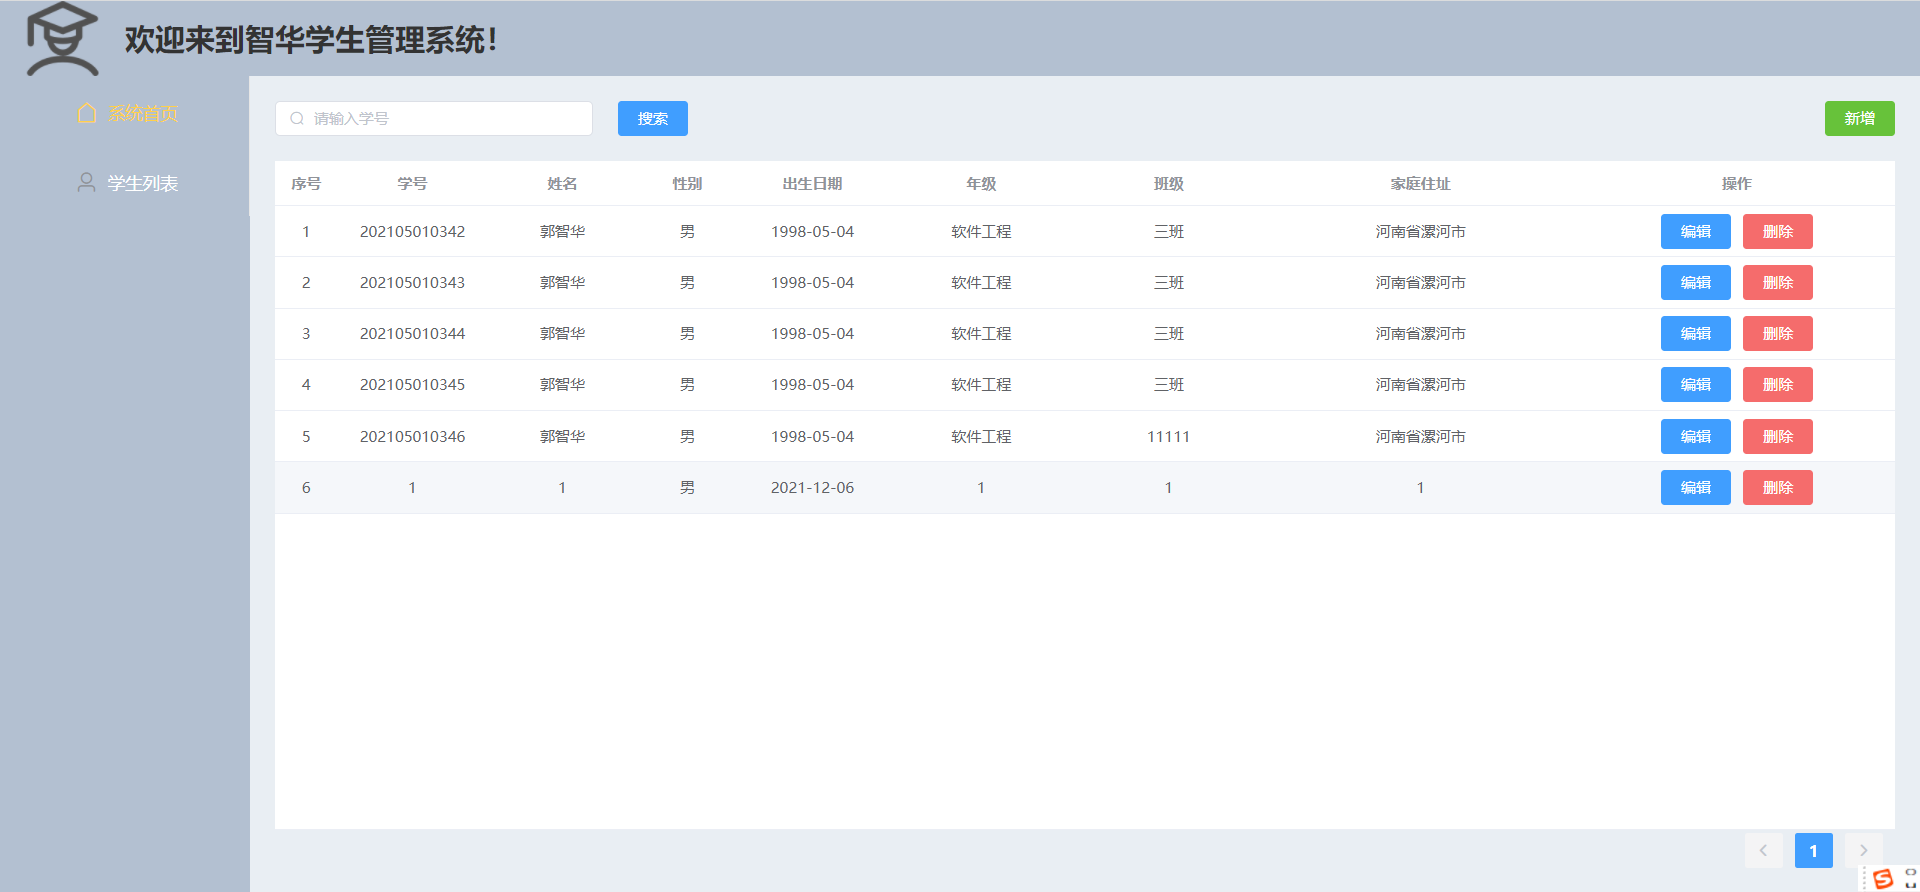Click 三班 in row 202105010345
Image resolution: width=1920 pixels, height=892 pixels.
click(1168, 384)
